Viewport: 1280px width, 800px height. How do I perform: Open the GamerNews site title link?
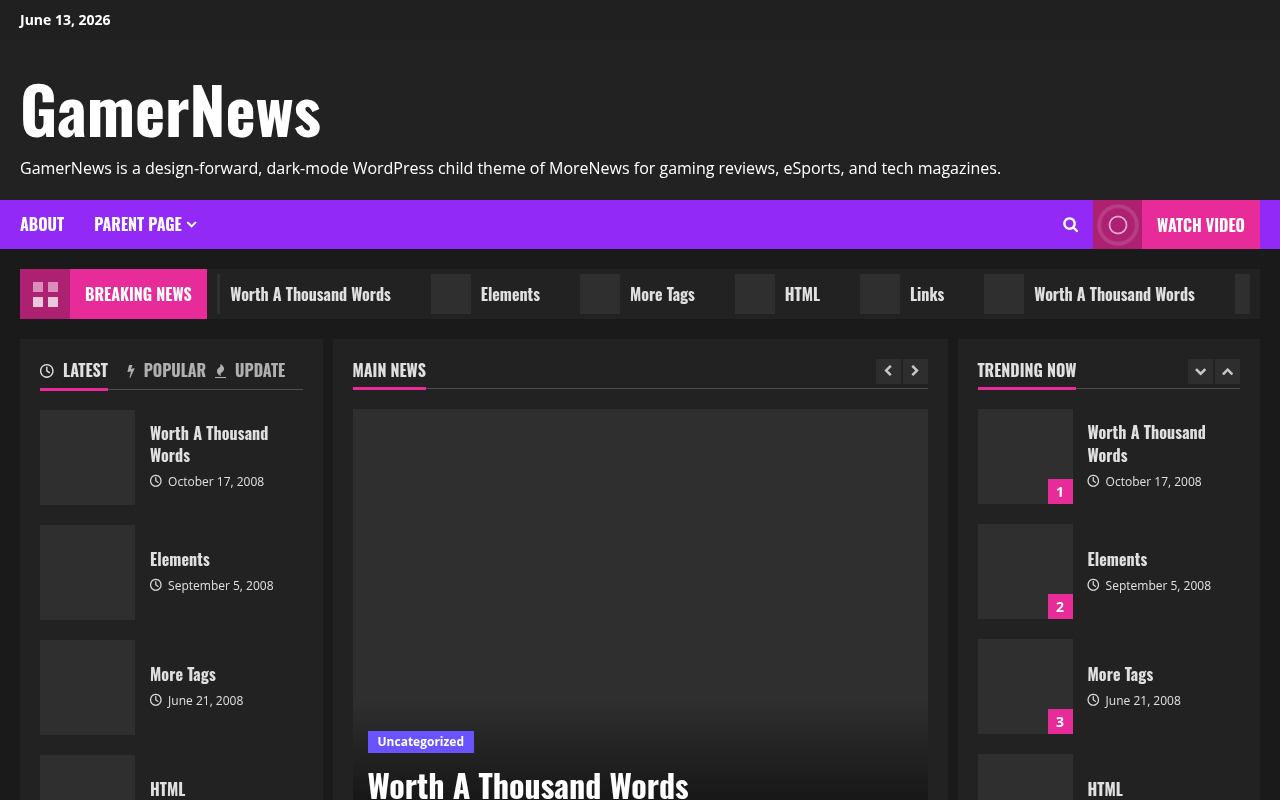171,109
